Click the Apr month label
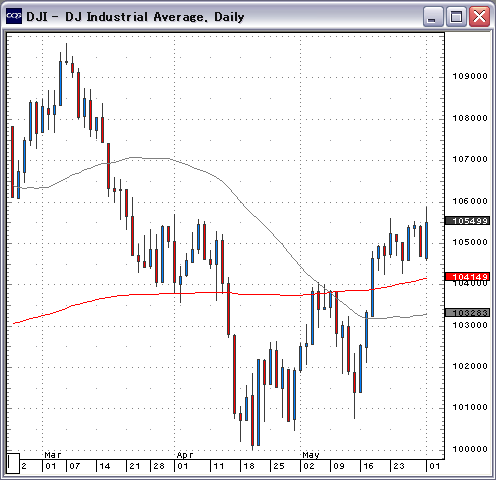Image resolution: width=496 pixels, height=480 pixels. pyautogui.click(x=185, y=455)
